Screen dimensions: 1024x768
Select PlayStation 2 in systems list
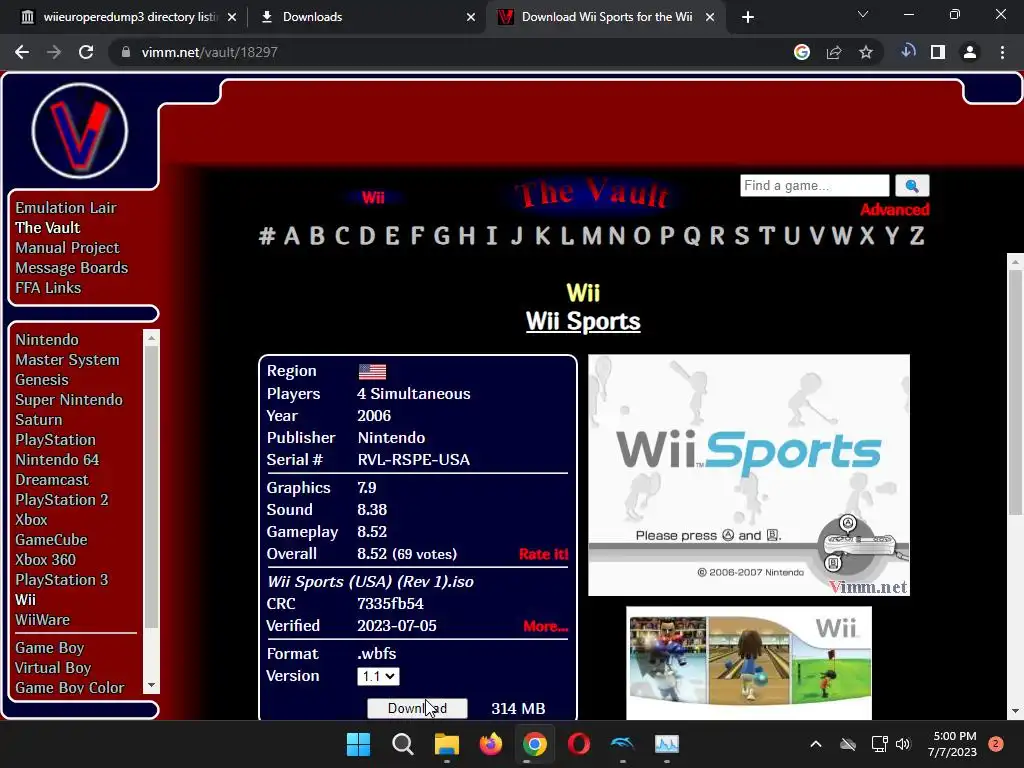point(62,500)
